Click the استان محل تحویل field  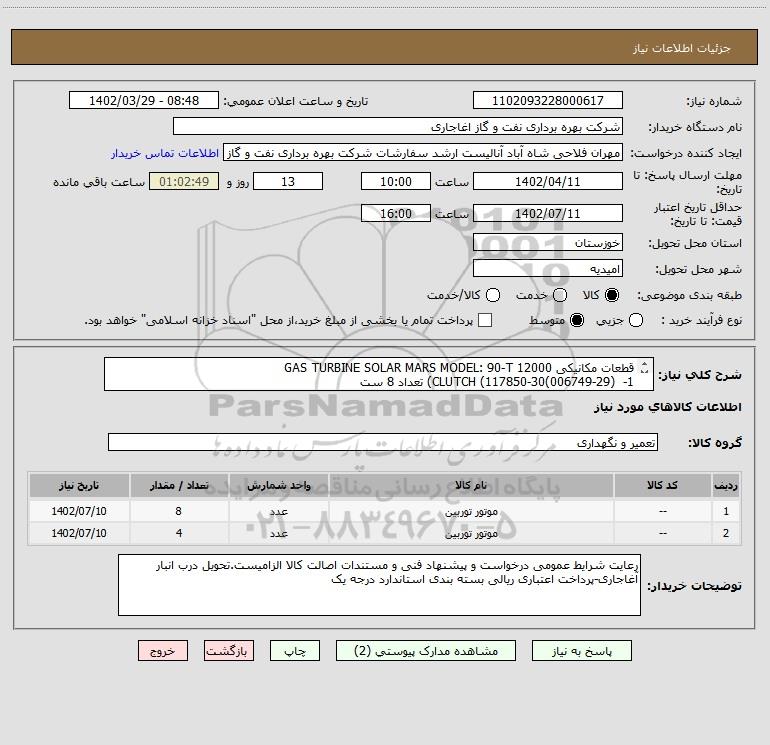click(x=548, y=243)
